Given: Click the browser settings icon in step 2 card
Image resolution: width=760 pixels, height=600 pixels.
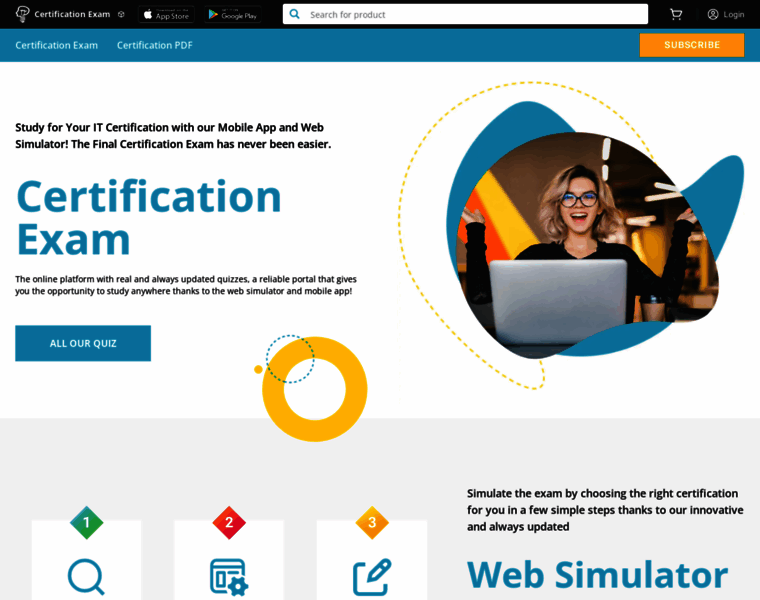Looking at the screenshot, I should pyautogui.click(x=229, y=577).
